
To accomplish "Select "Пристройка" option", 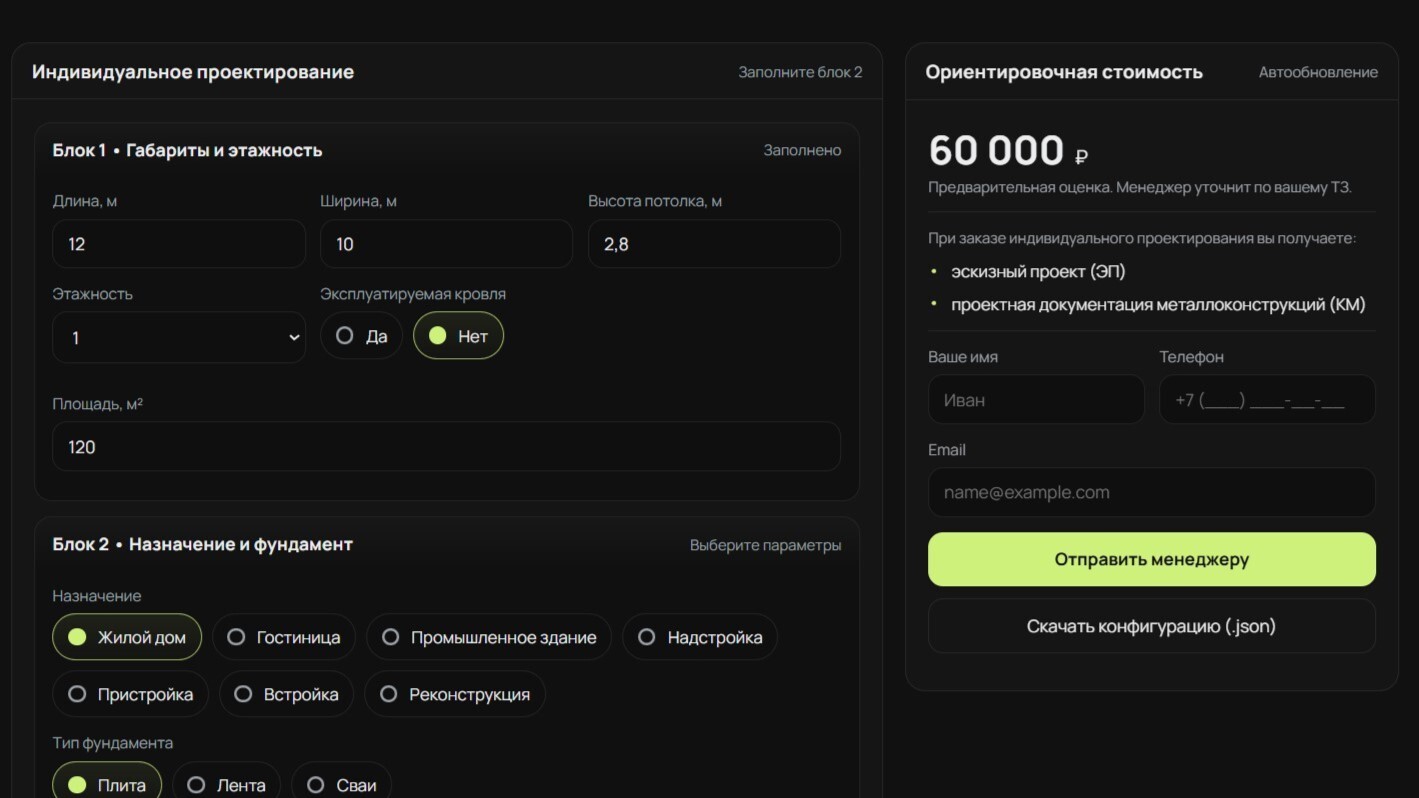I will [x=129, y=693].
